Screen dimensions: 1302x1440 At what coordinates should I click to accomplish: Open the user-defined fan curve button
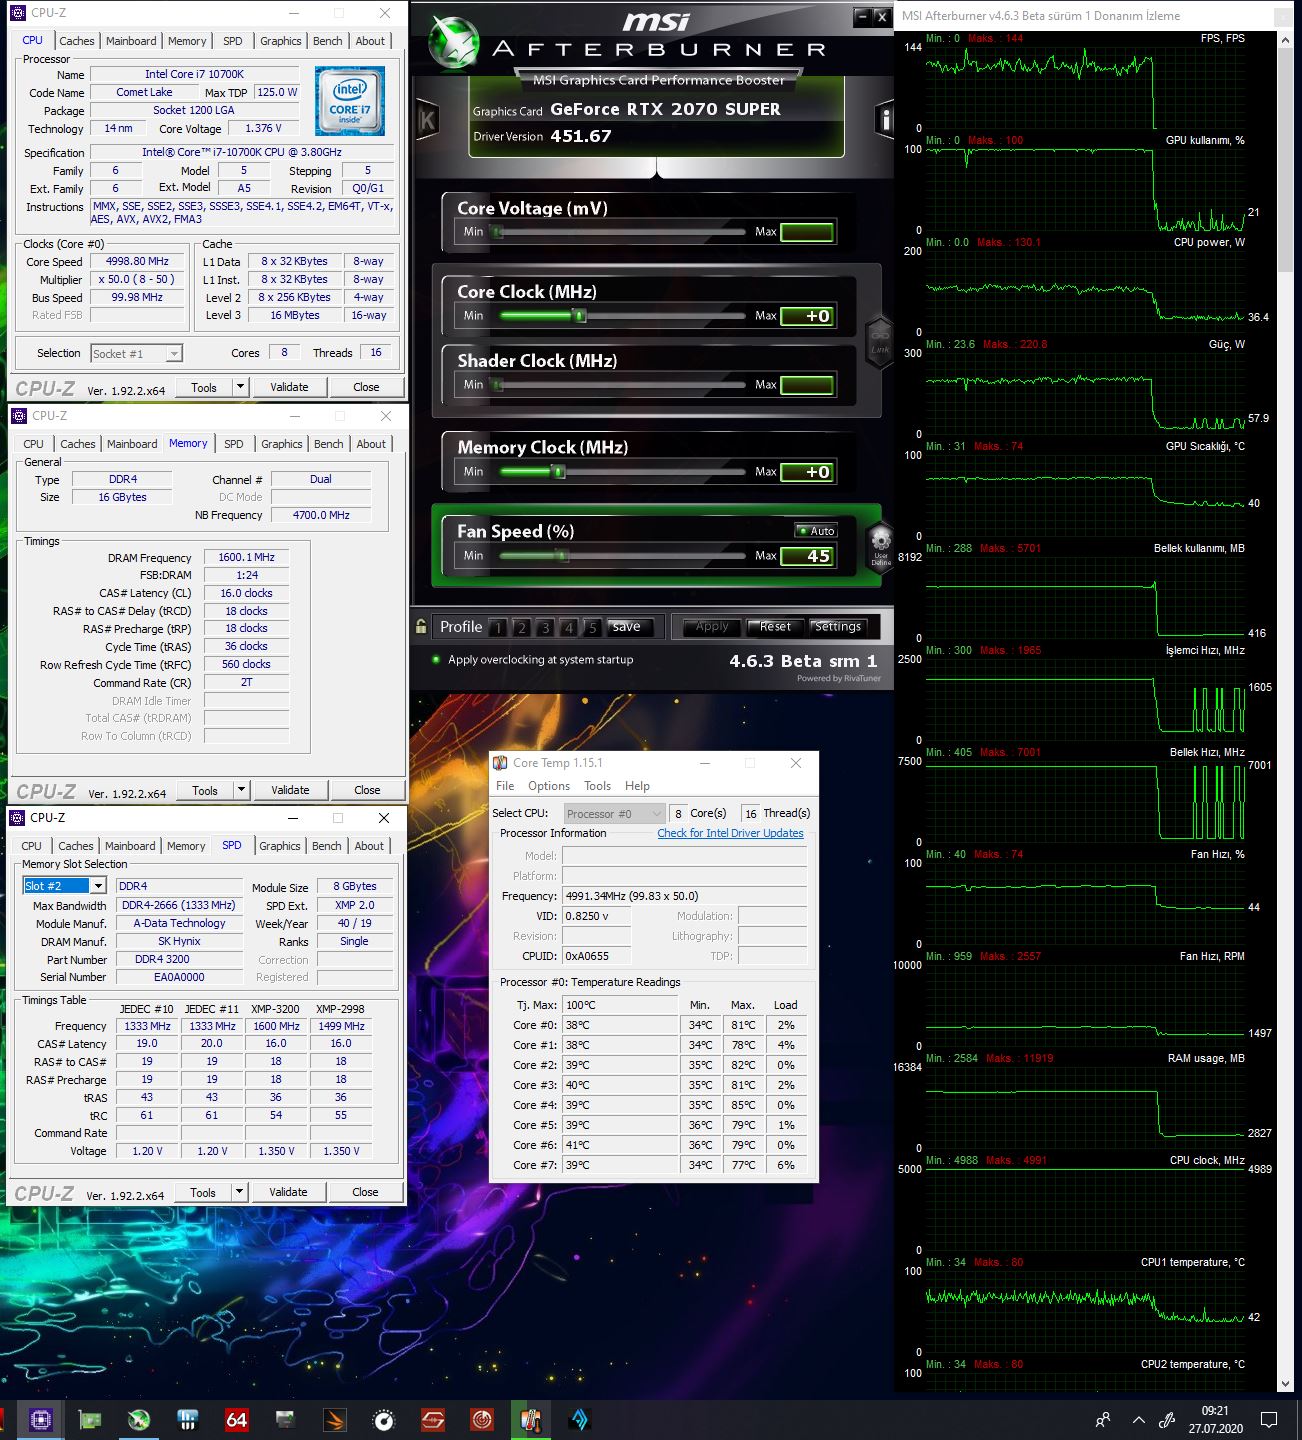tap(880, 548)
